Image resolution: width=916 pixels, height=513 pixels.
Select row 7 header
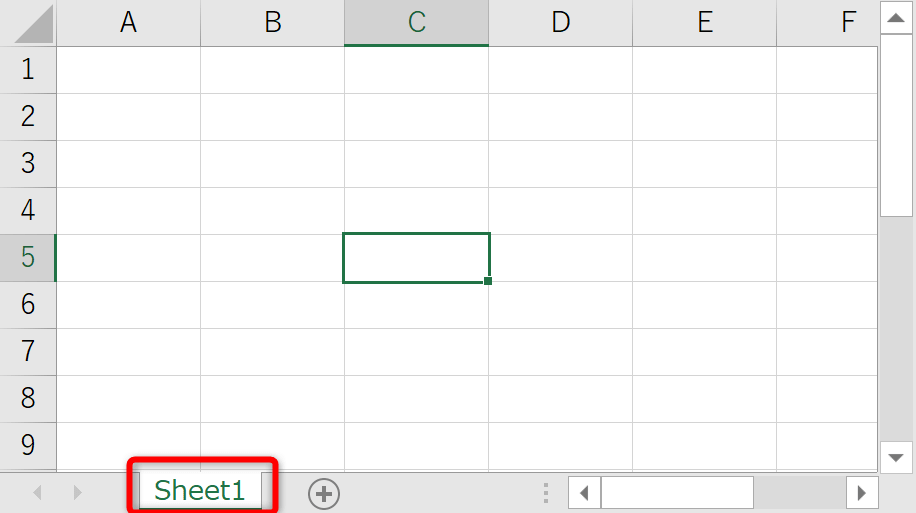pos(28,352)
